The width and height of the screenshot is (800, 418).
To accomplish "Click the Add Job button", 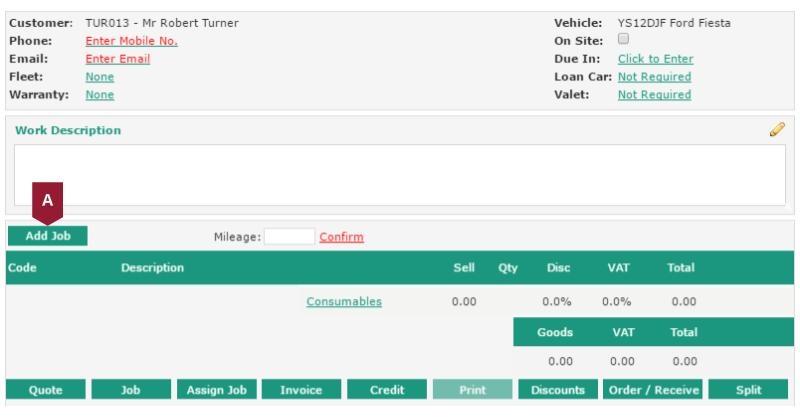I will (47, 237).
